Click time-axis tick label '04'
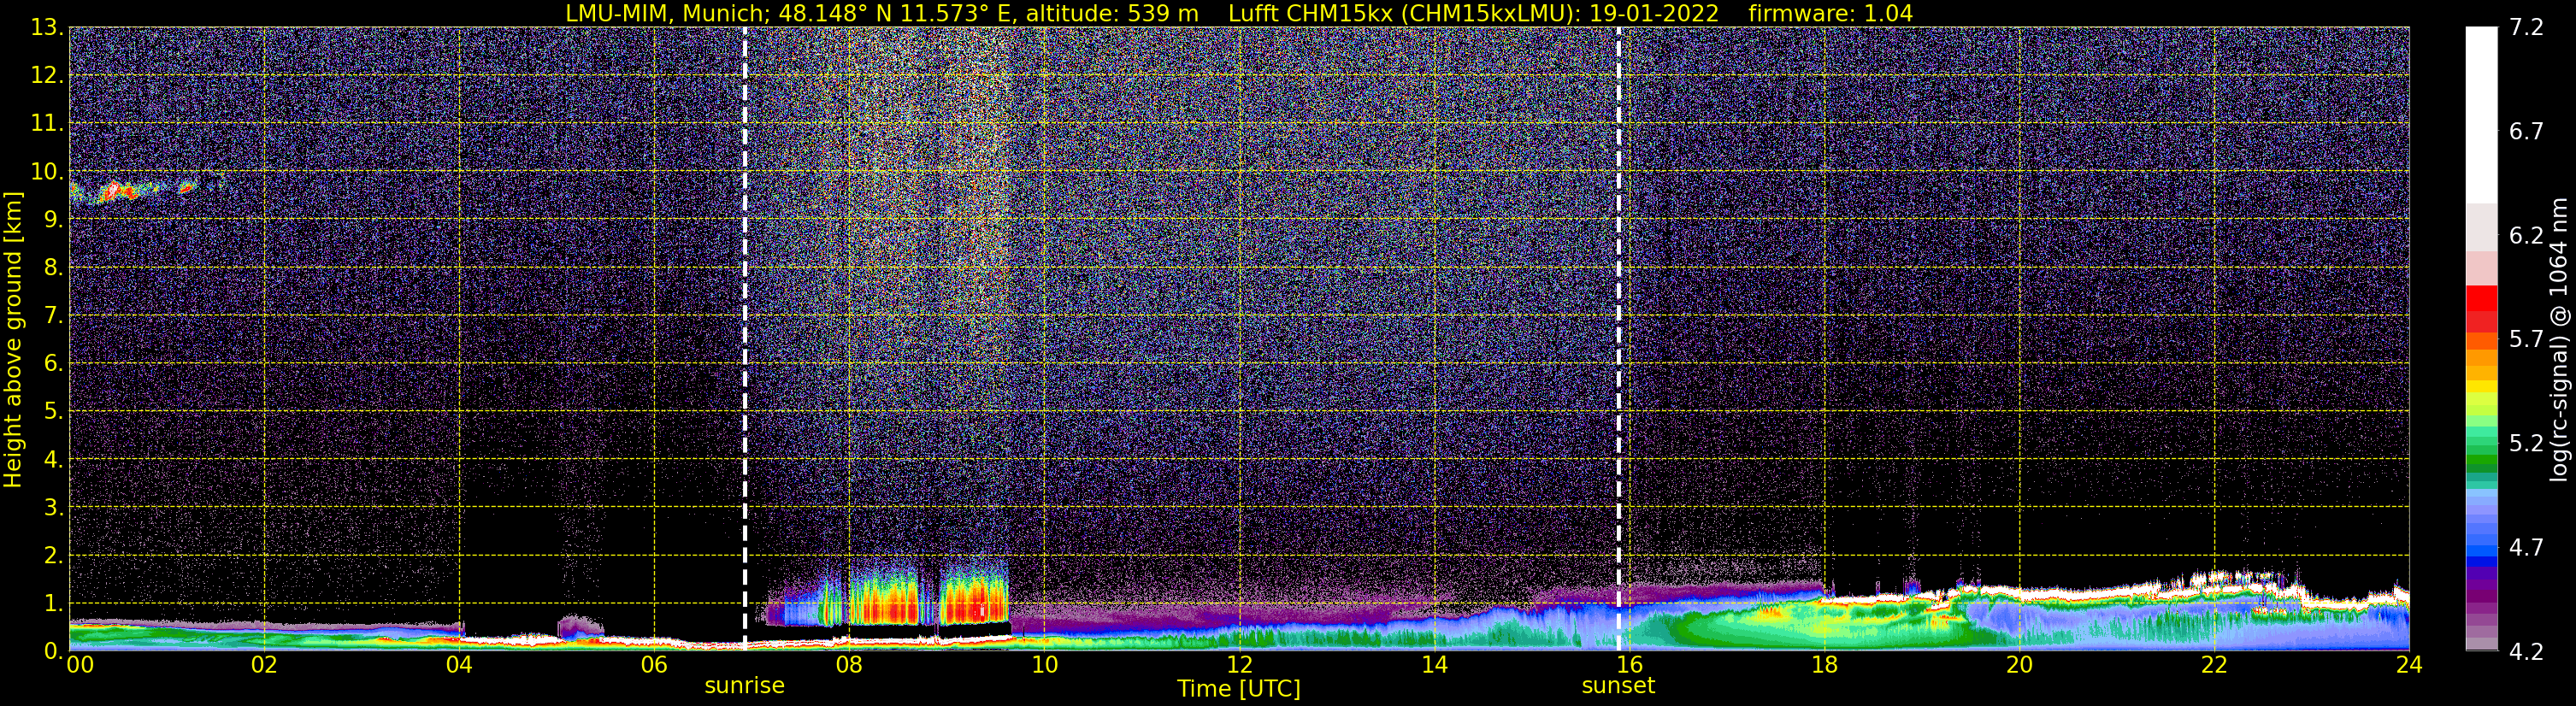Image resolution: width=2576 pixels, height=706 pixels. tap(459, 665)
